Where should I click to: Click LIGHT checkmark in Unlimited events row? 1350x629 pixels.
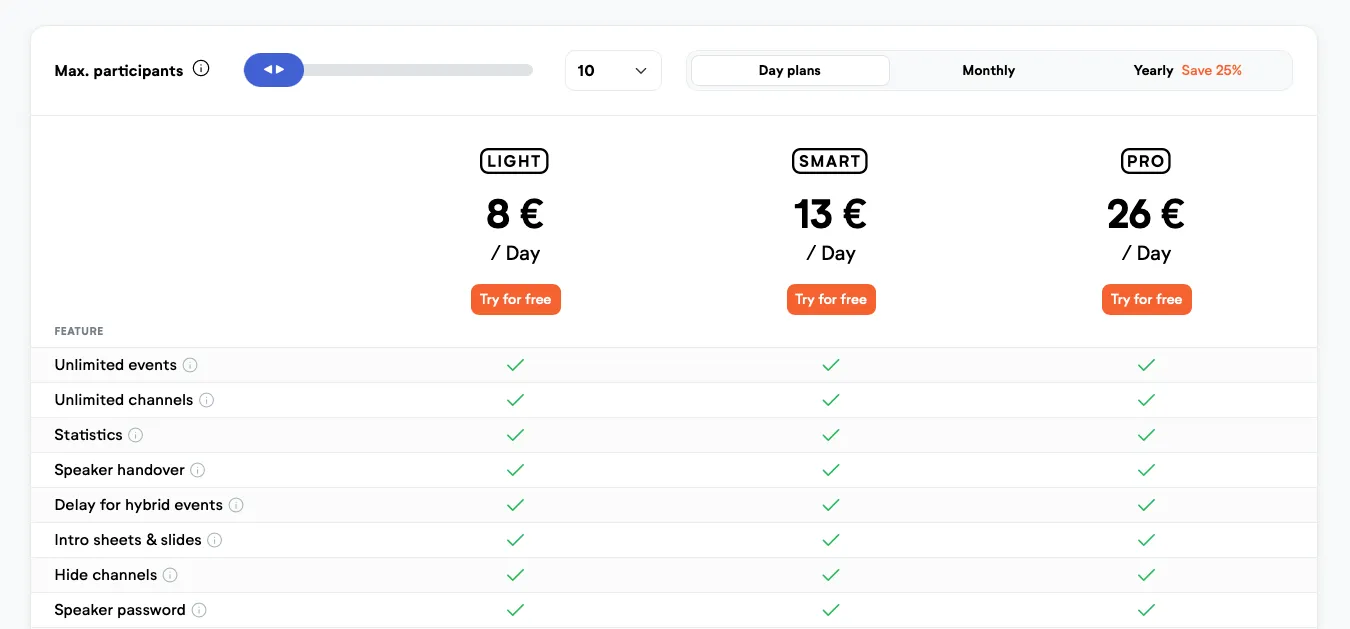pyautogui.click(x=515, y=365)
